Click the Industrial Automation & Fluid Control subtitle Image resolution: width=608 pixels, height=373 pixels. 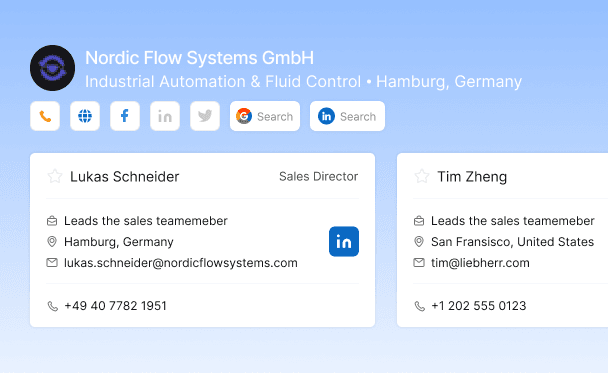click(x=223, y=82)
